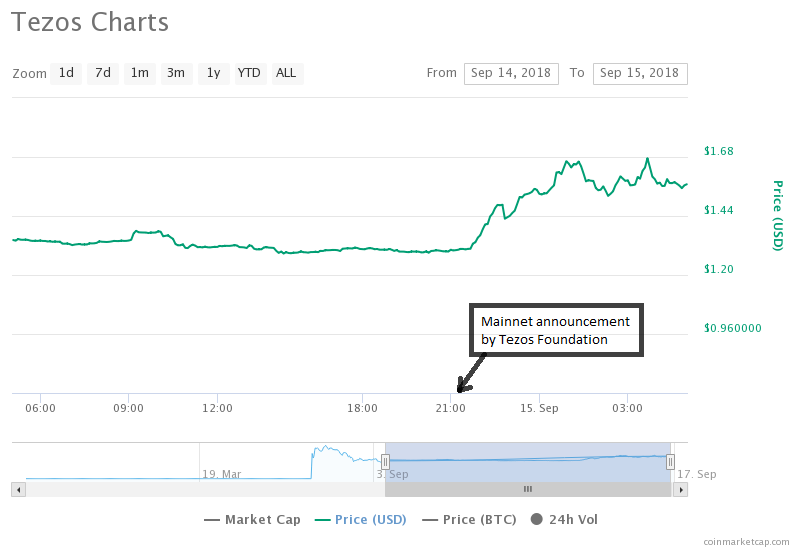
Task: Set chart zoom to 1y
Action: pyautogui.click(x=214, y=73)
